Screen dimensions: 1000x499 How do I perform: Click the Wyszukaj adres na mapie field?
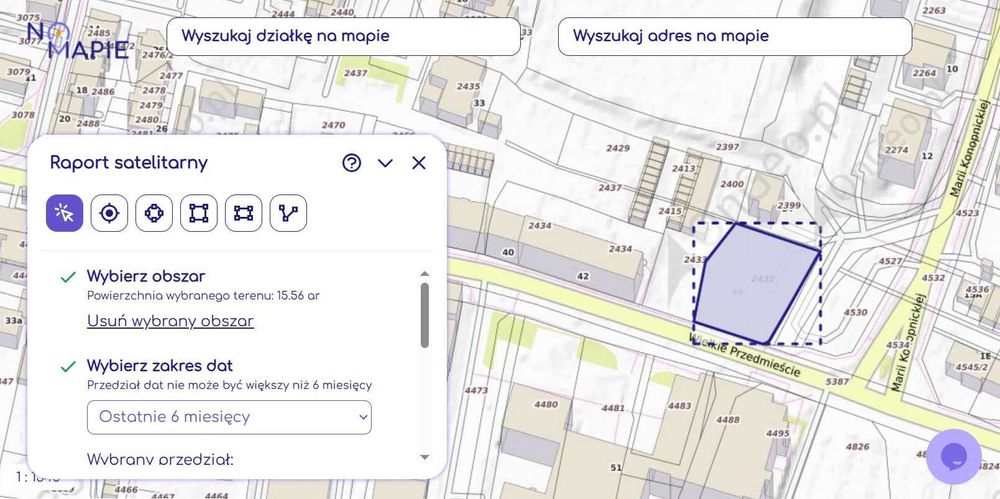point(734,36)
